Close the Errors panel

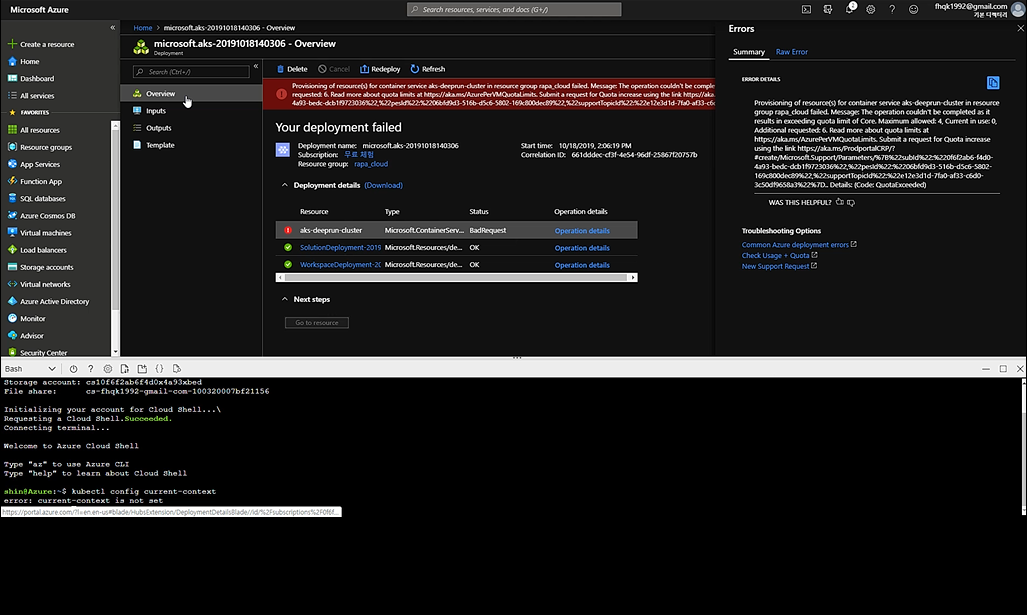pyautogui.click(x=1020, y=28)
